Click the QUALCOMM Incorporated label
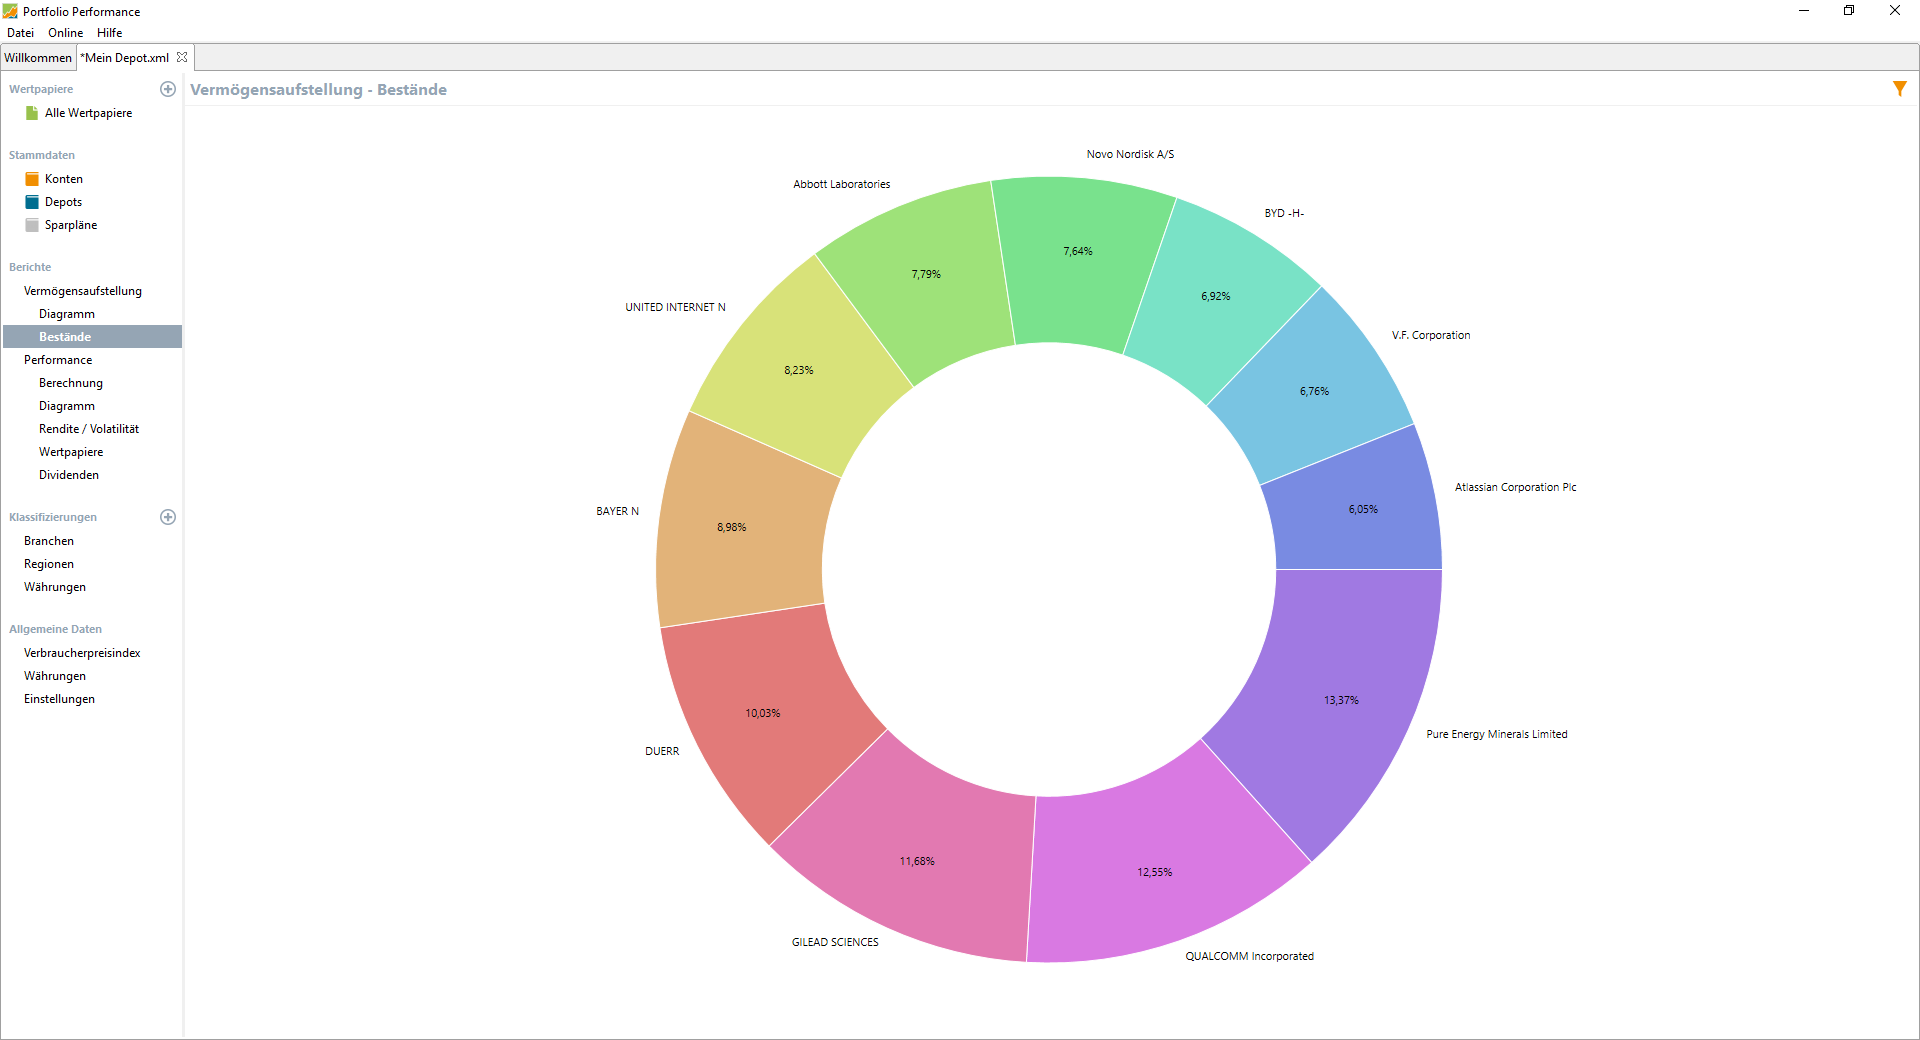The width and height of the screenshot is (1920, 1040). 1250,956
